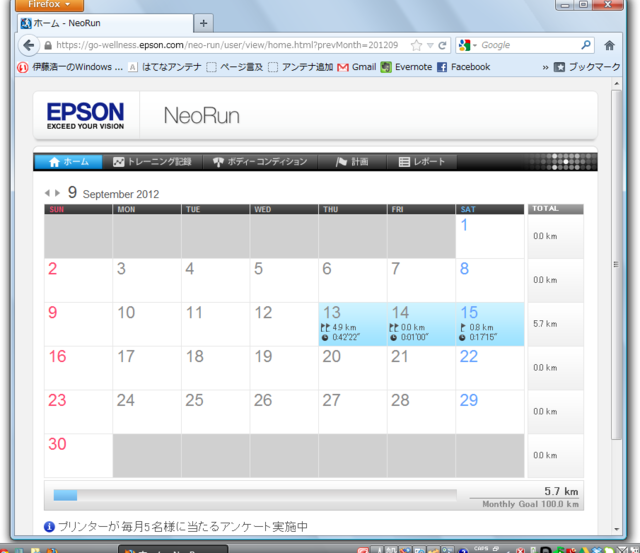Click the scrollbar down arrow
The width and height of the screenshot is (640, 553).
617,529
